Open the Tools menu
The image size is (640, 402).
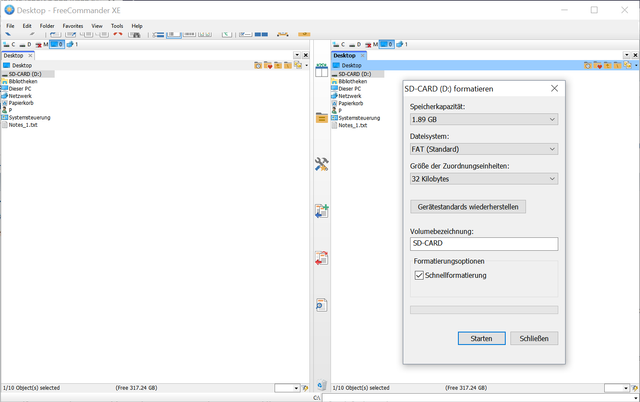pos(117,26)
